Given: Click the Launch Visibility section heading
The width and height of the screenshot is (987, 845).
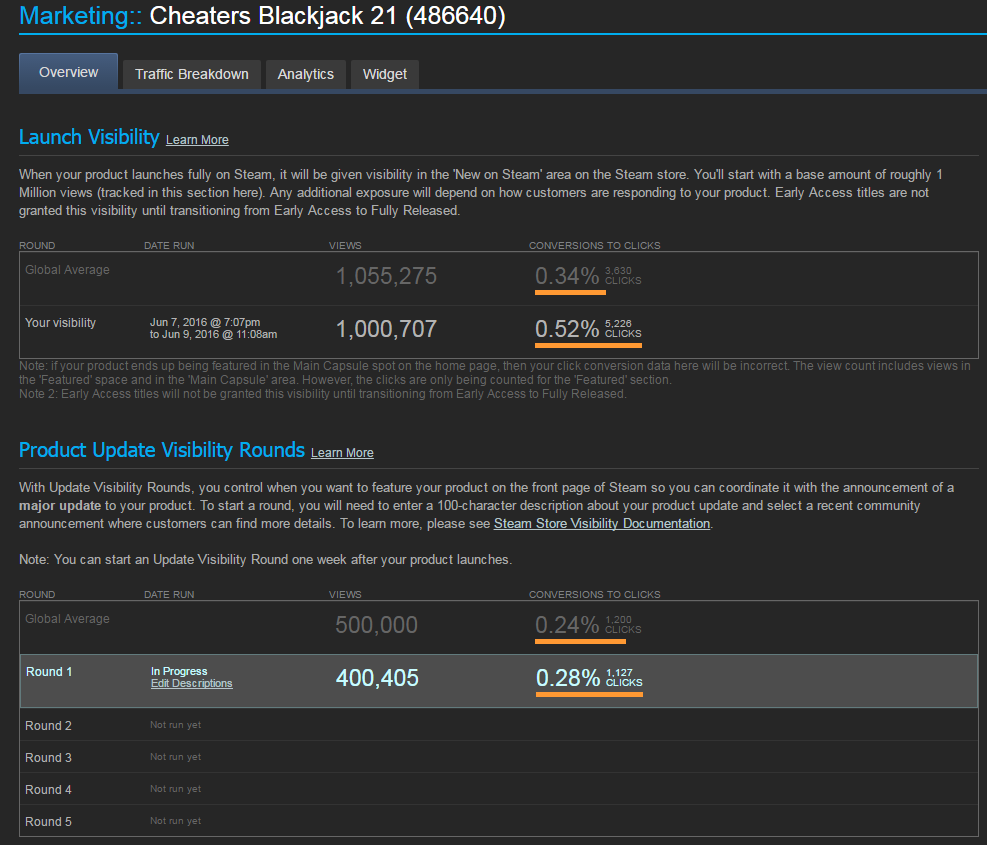Looking at the screenshot, I should click(89, 137).
